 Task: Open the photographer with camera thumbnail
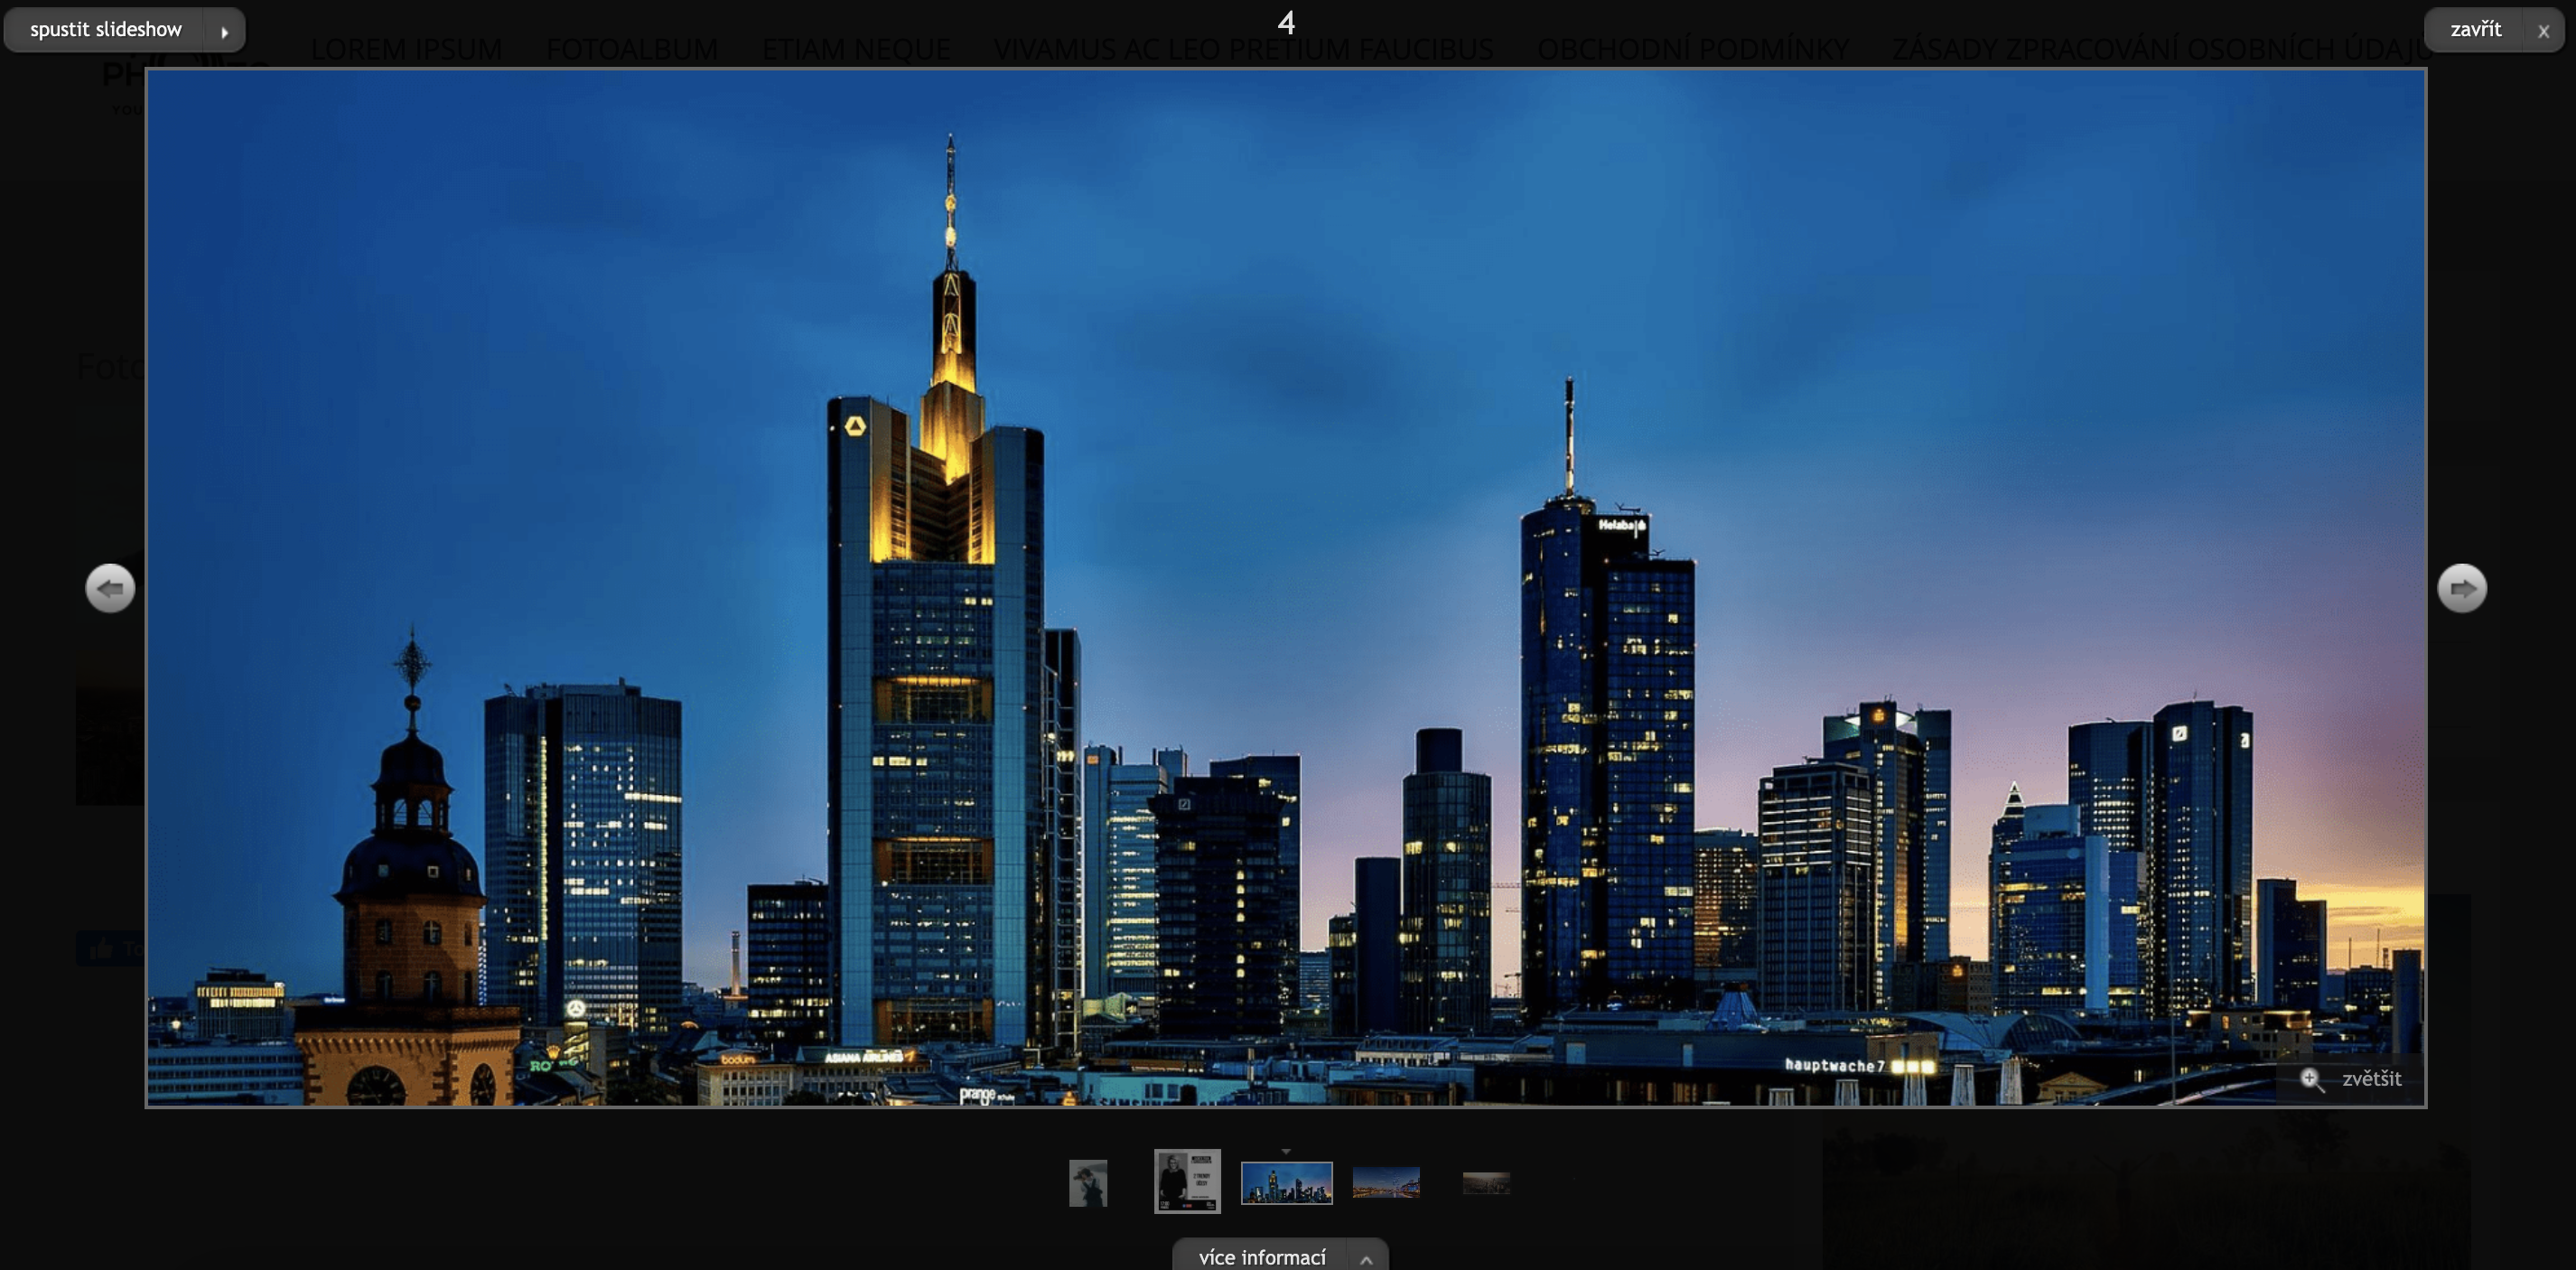(1088, 1183)
